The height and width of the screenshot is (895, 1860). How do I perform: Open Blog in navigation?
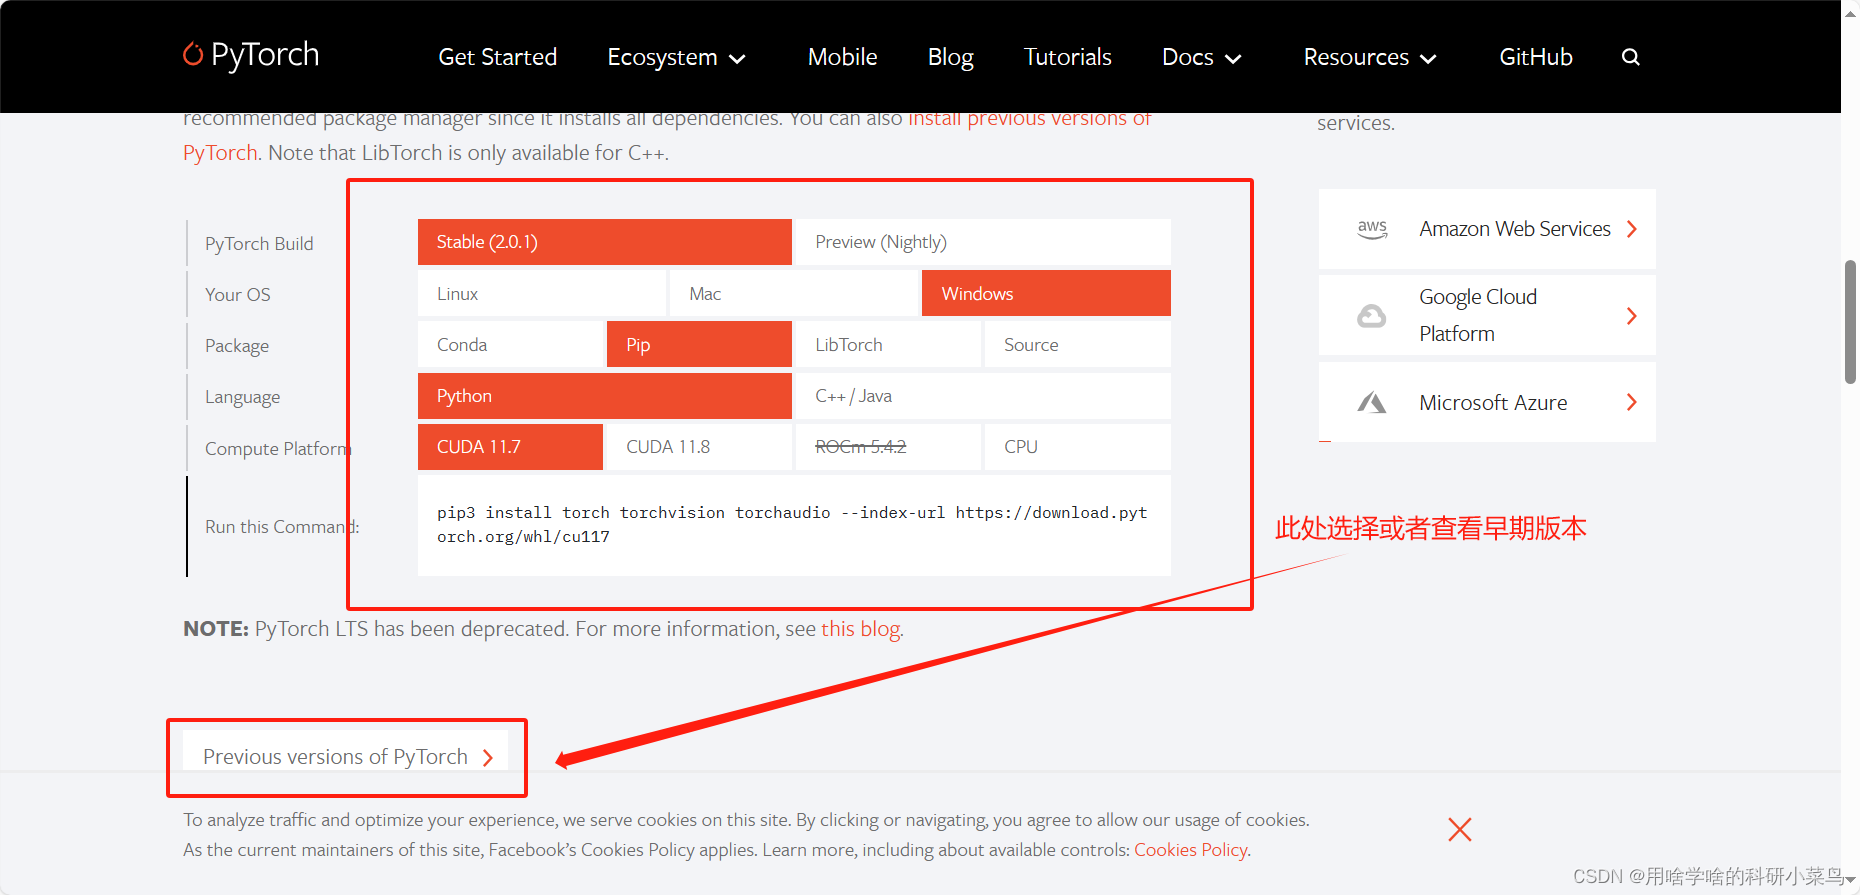[x=950, y=57]
